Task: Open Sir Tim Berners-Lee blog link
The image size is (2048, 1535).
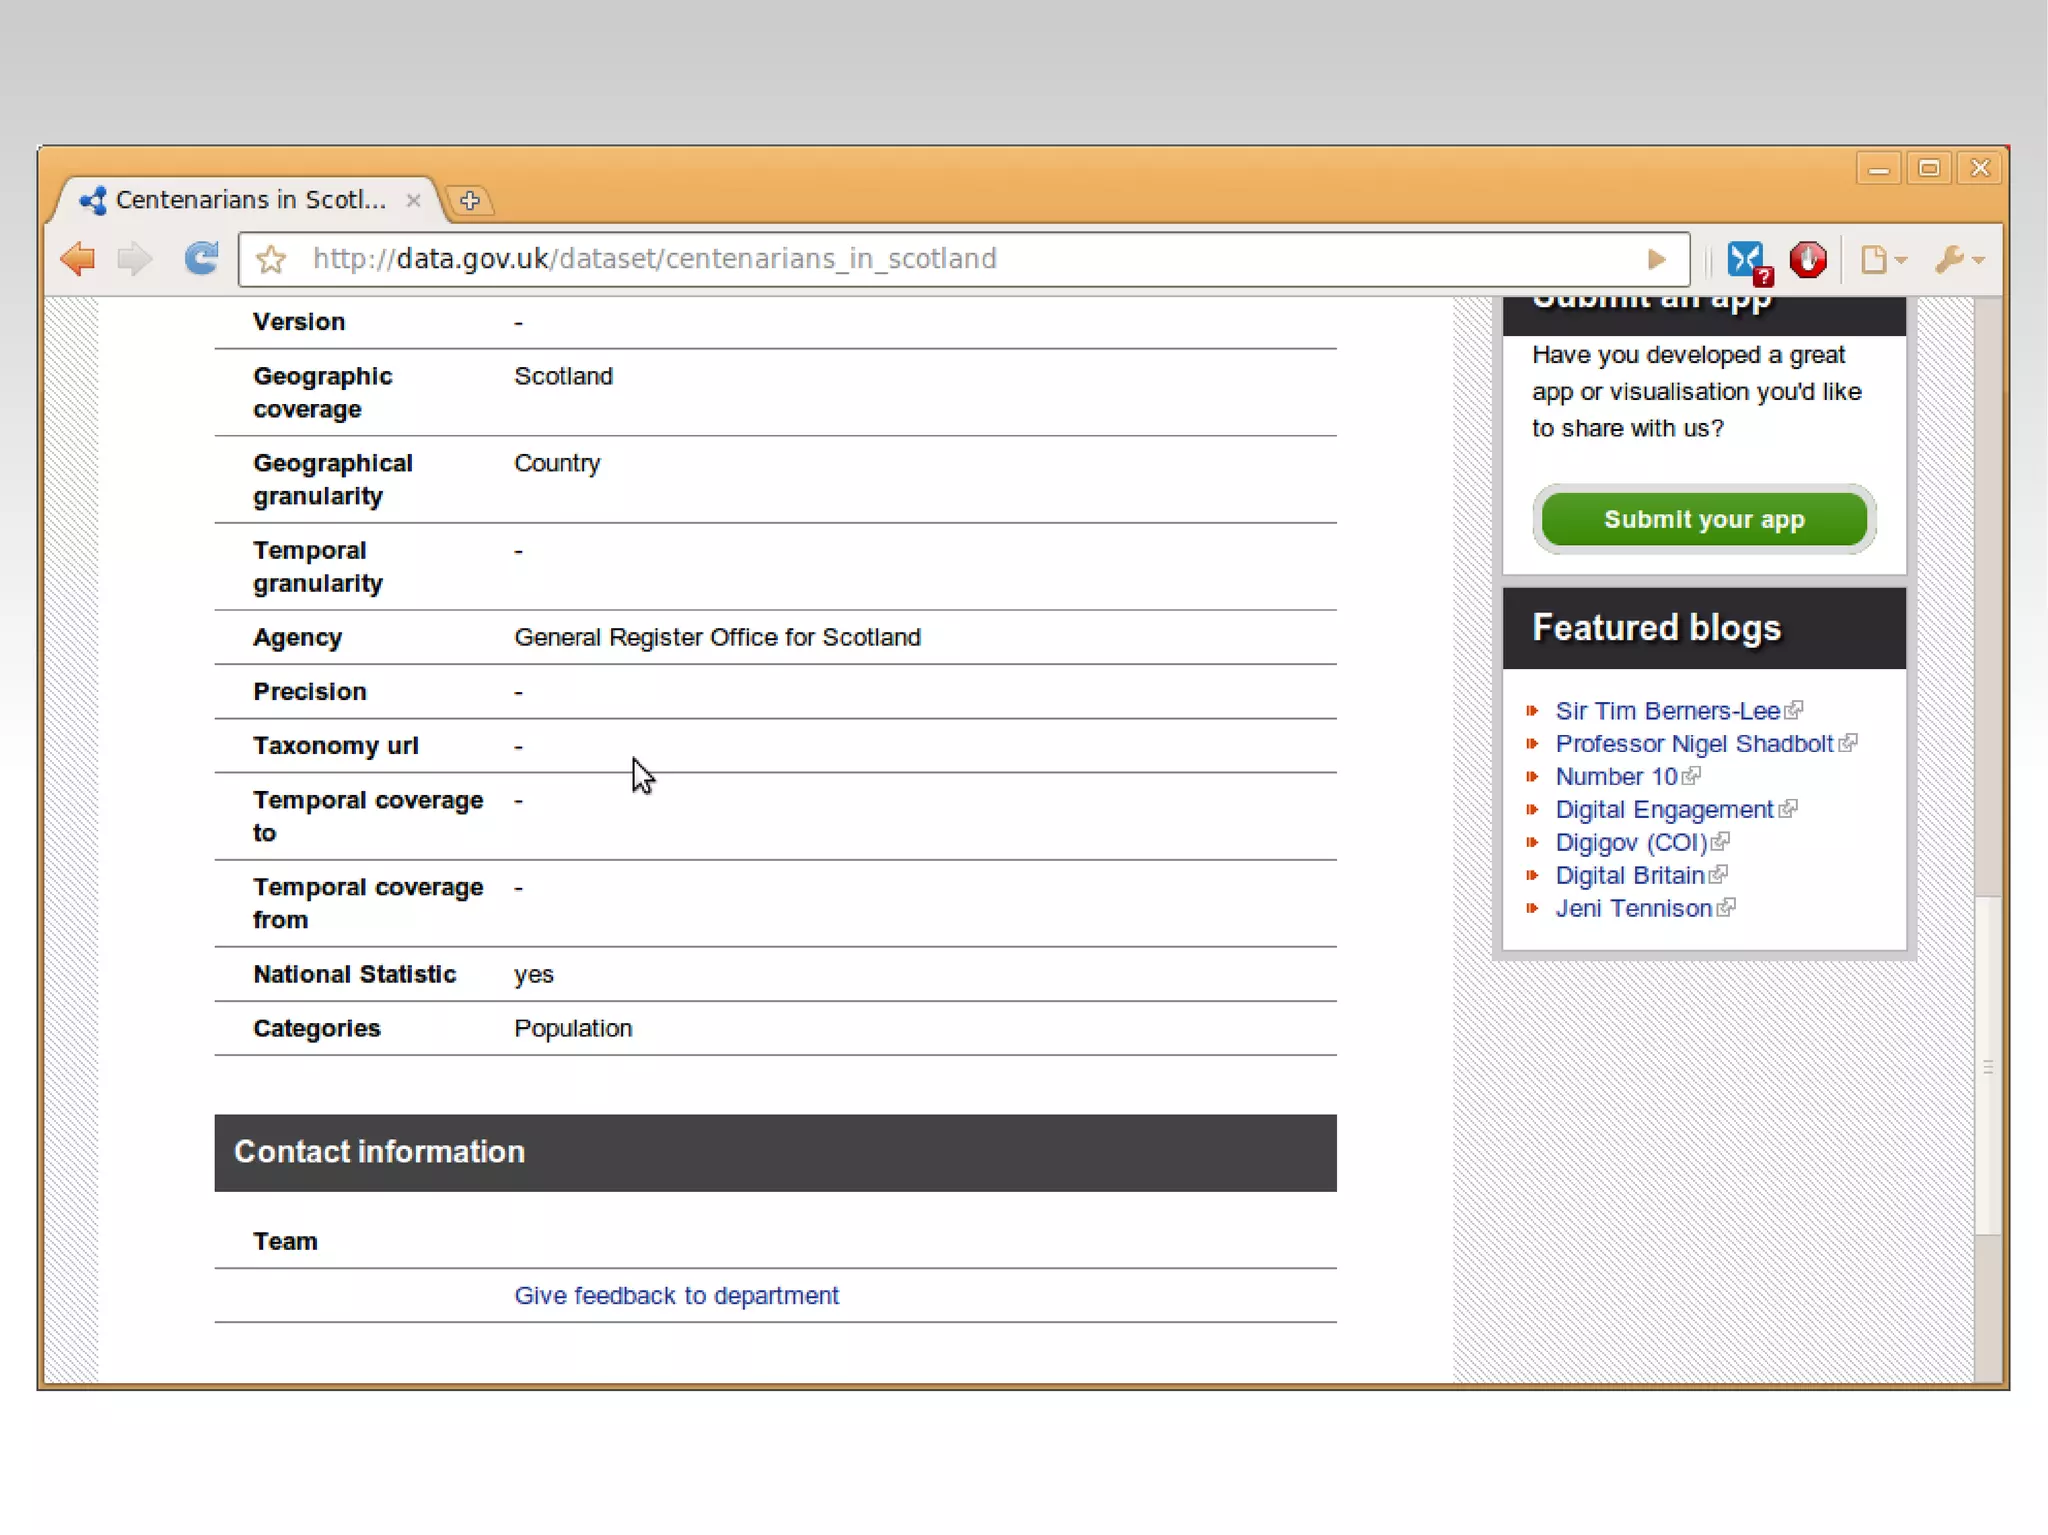Action: click(x=1667, y=711)
